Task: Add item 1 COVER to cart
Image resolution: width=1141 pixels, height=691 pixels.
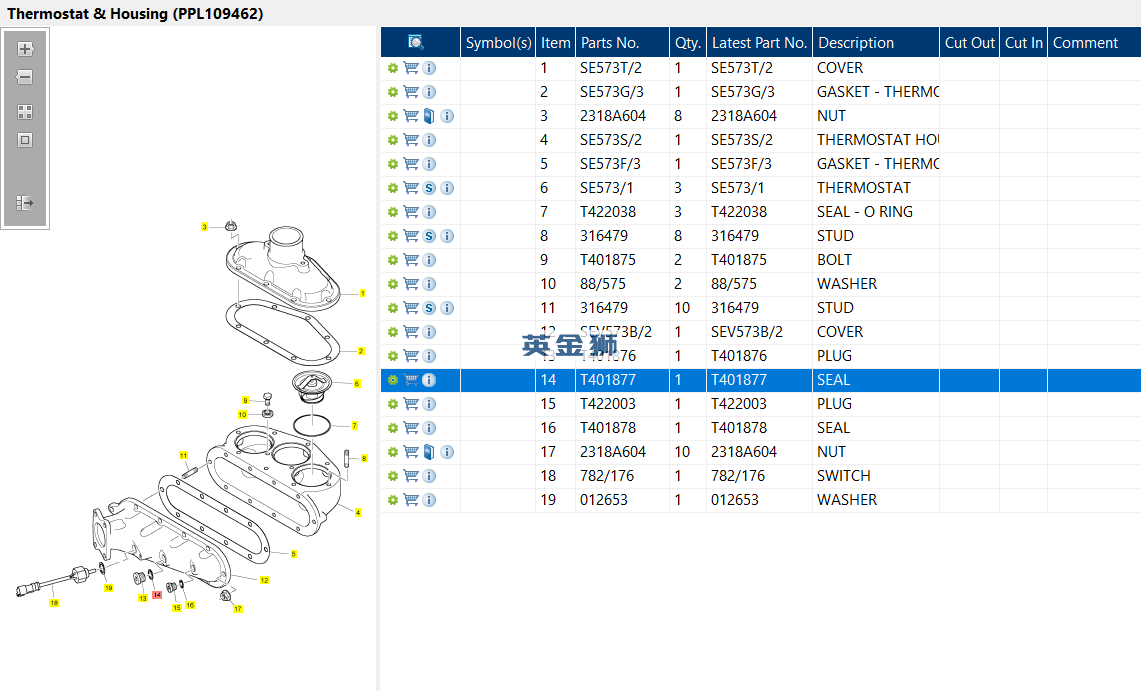Action: pos(411,68)
